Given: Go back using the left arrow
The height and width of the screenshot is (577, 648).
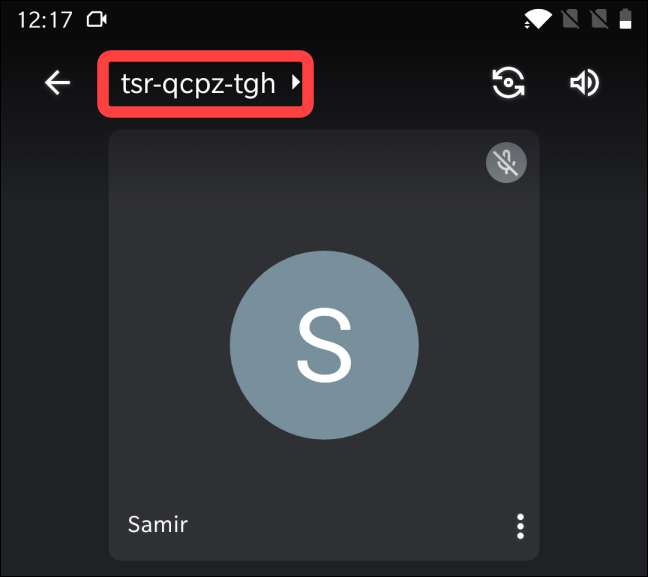Looking at the screenshot, I should [x=57, y=83].
